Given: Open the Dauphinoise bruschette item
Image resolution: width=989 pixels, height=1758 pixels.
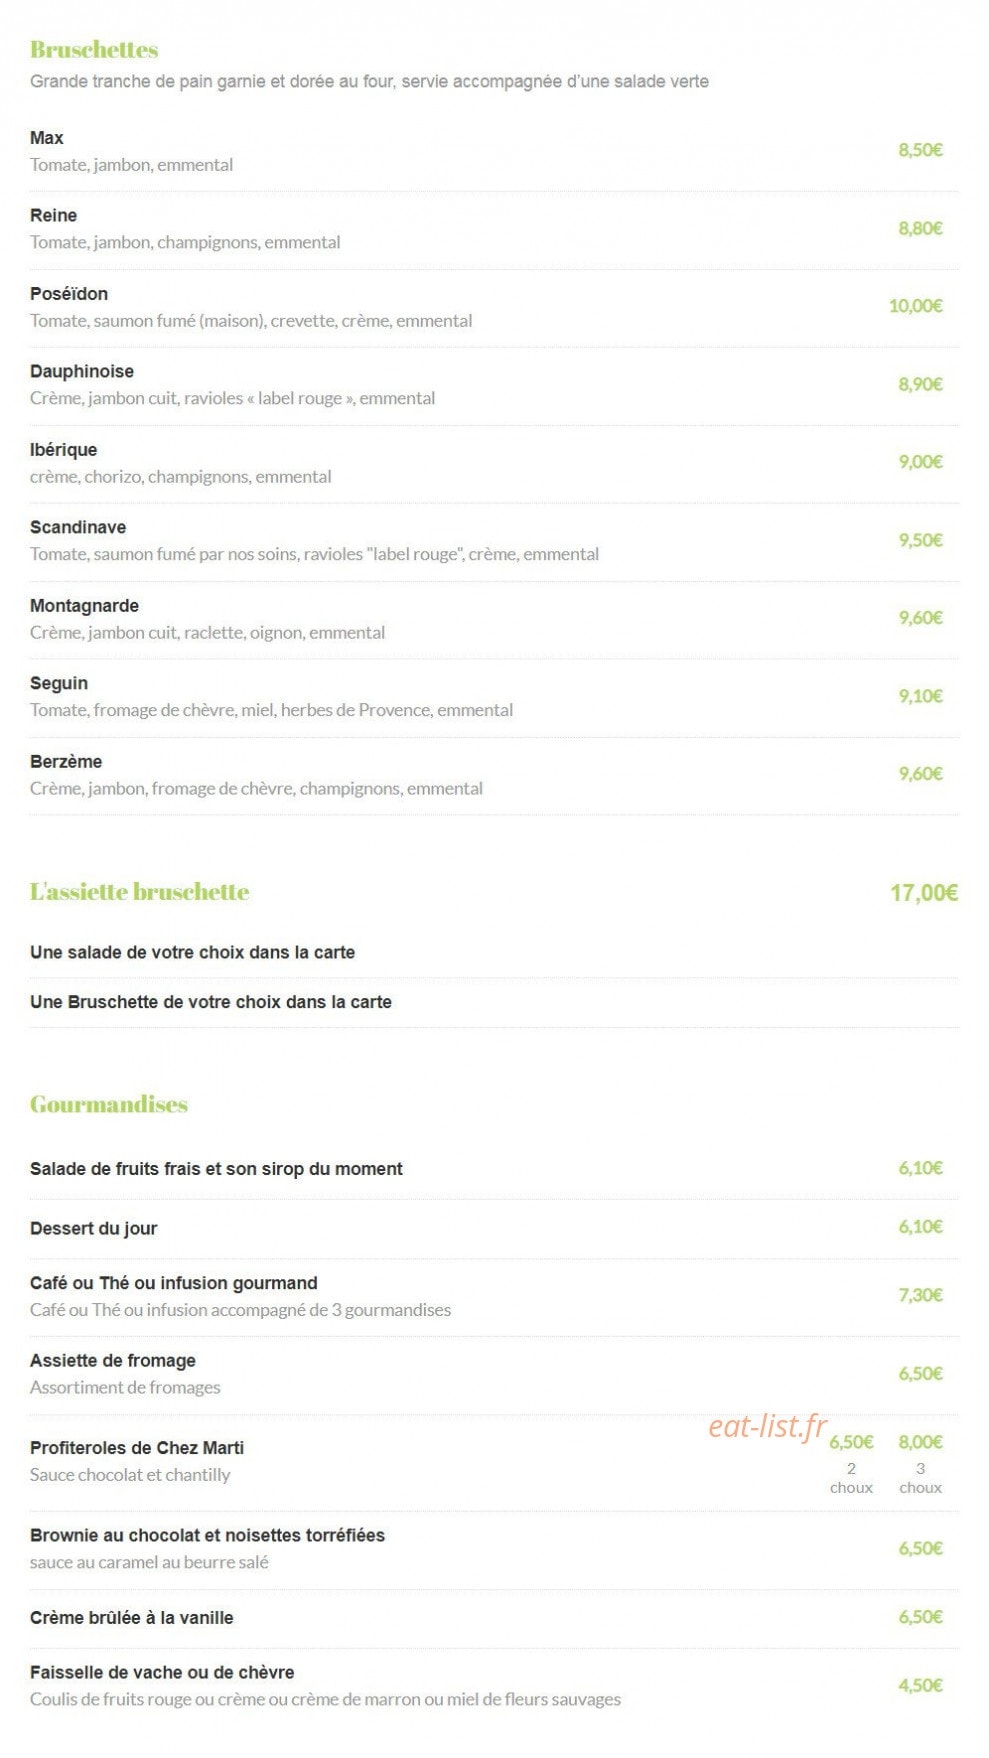Looking at the screenshot, I should 82,371.
